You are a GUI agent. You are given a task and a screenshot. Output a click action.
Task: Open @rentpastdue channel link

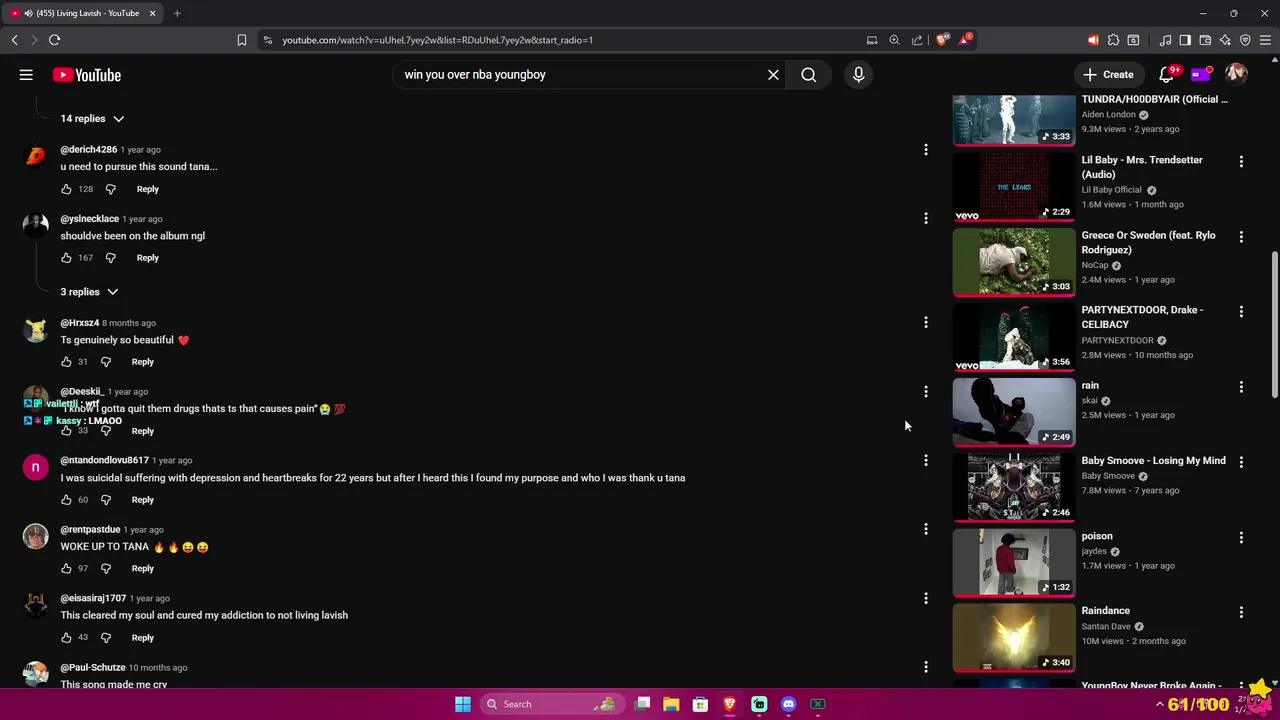[x=90, y=530]
